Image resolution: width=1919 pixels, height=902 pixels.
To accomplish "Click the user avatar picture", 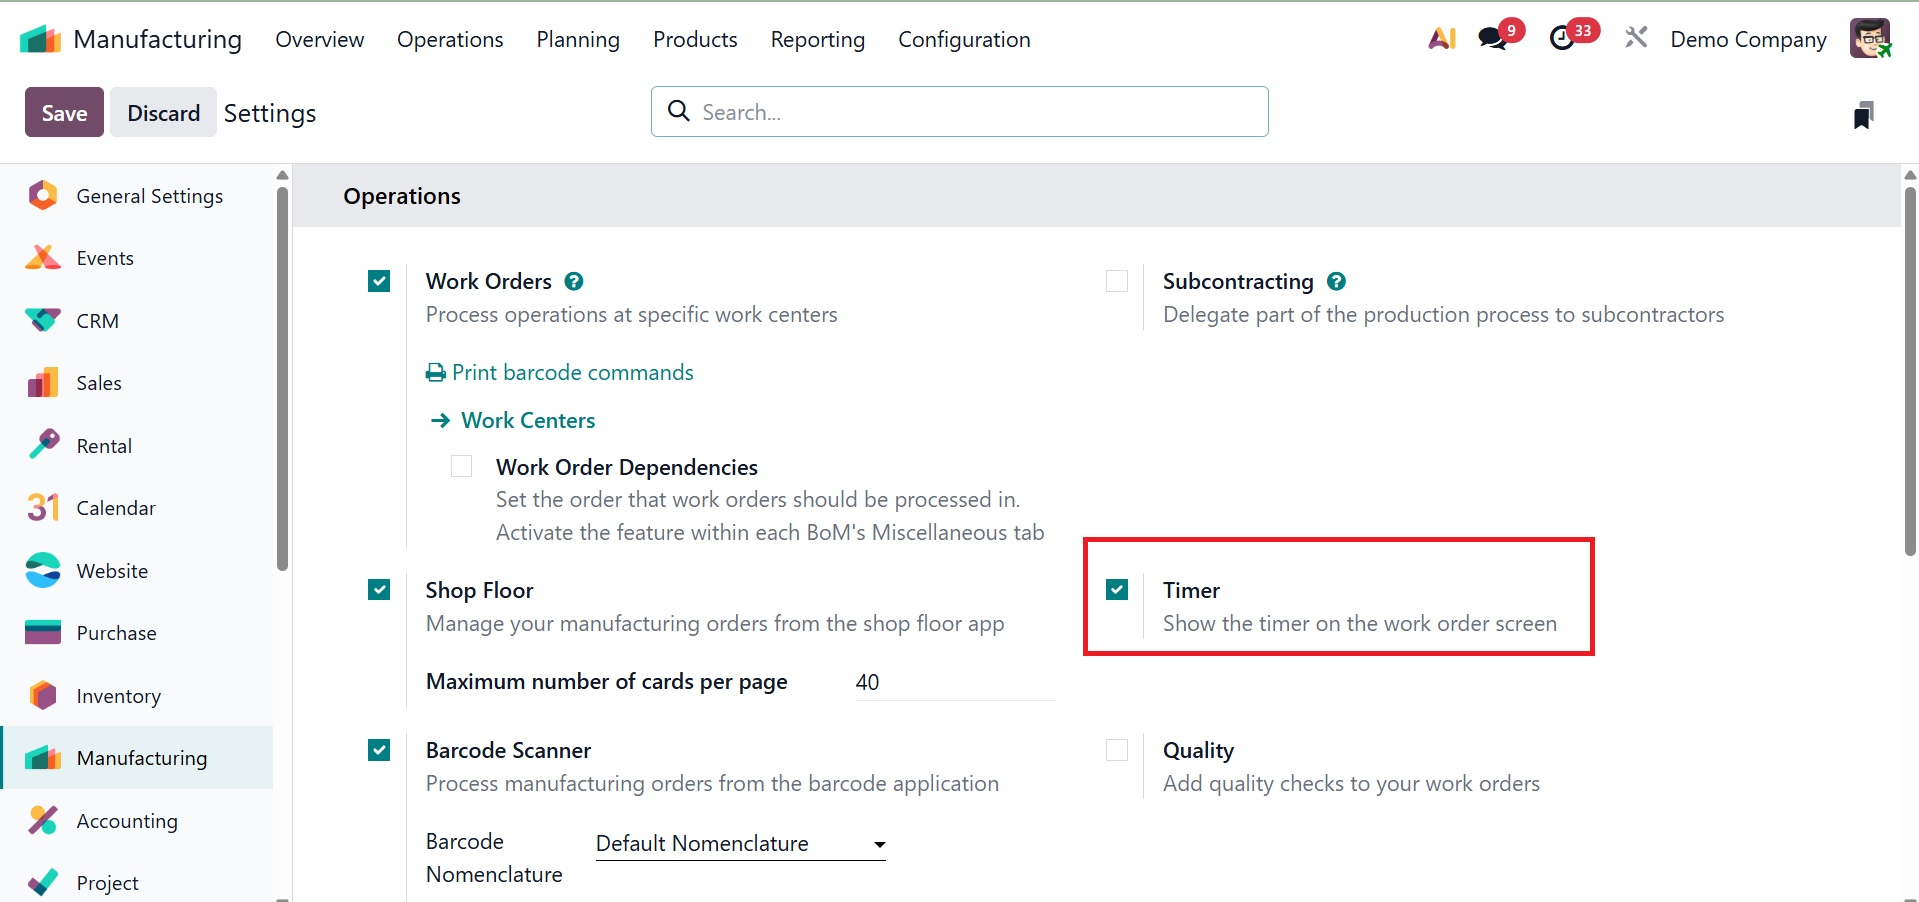I will (1869, 39).
